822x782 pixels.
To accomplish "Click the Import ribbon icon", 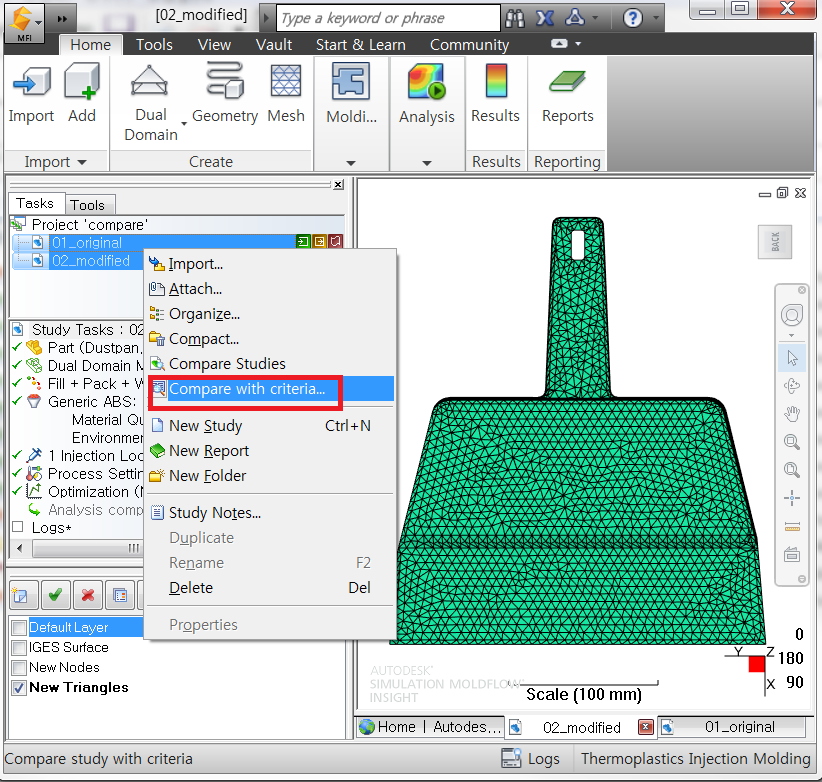I will [x=31, y=82].
